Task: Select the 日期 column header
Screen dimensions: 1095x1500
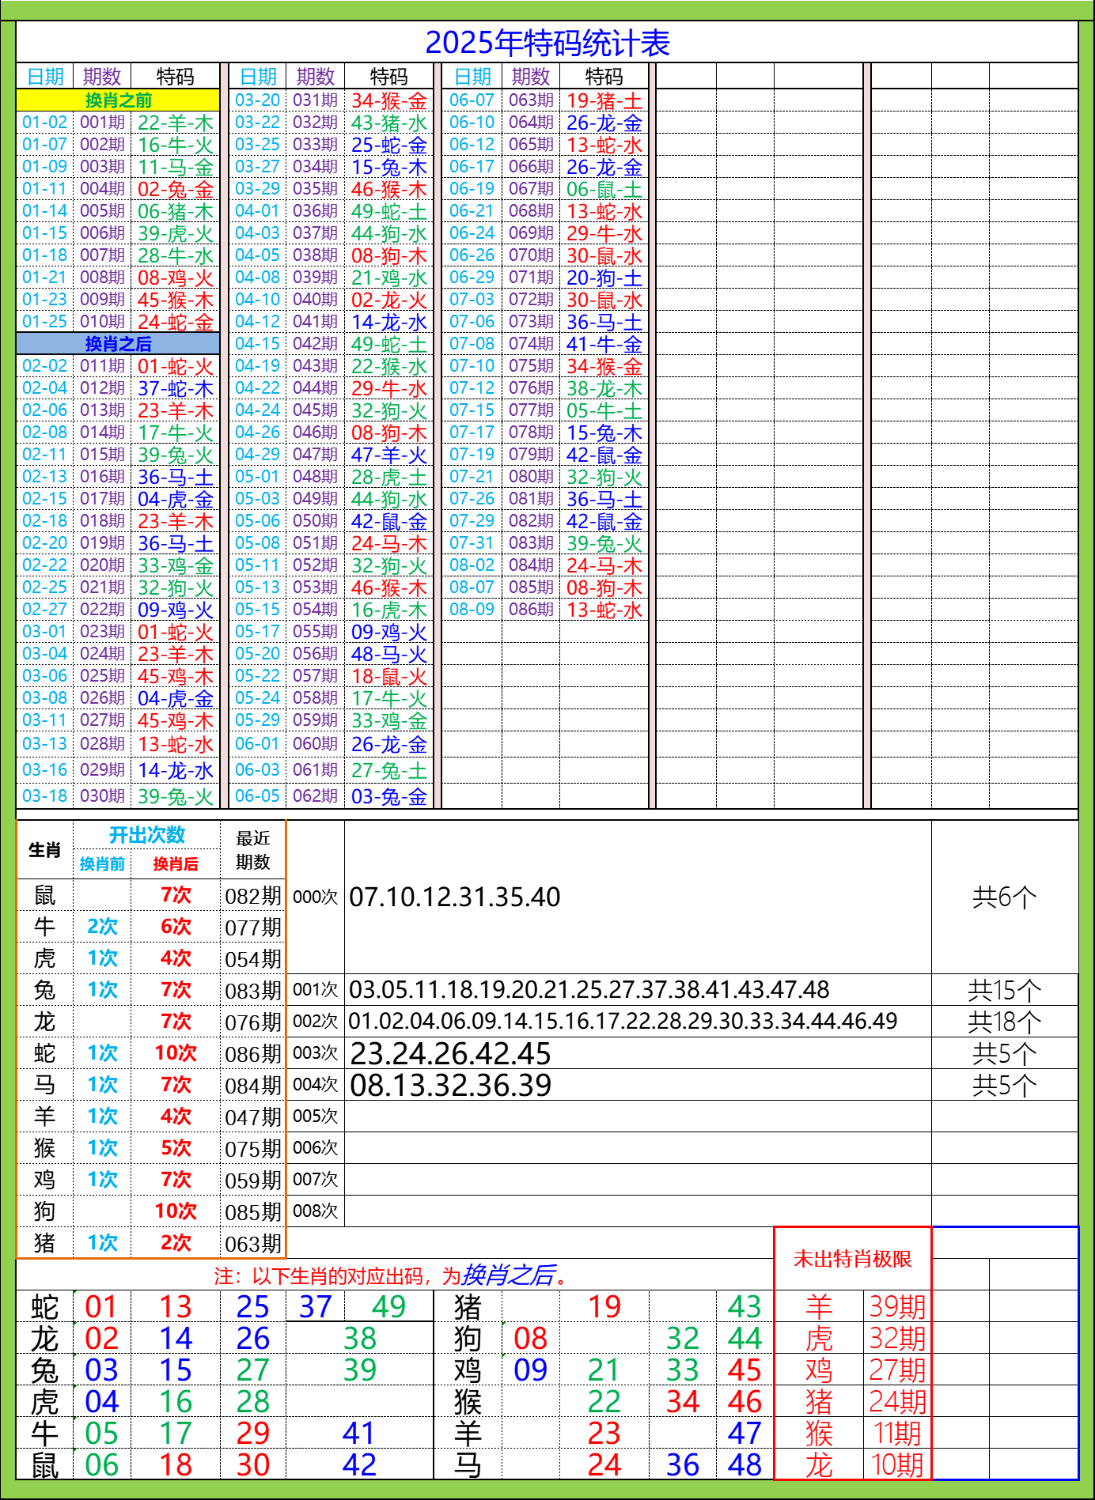Action: coord(46,73)
